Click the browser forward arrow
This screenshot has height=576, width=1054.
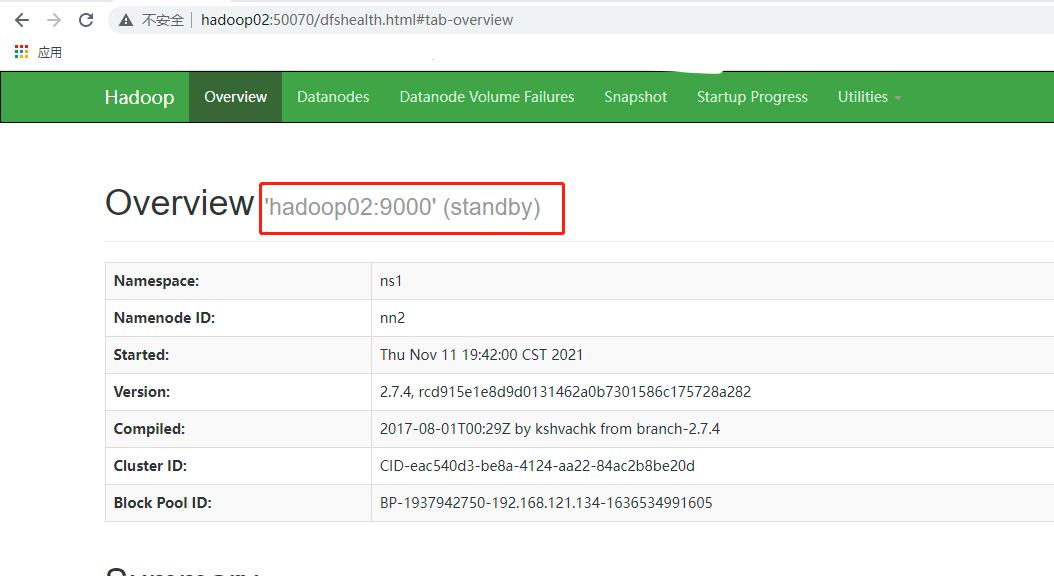pyautogui.click(x=54, y=19)
